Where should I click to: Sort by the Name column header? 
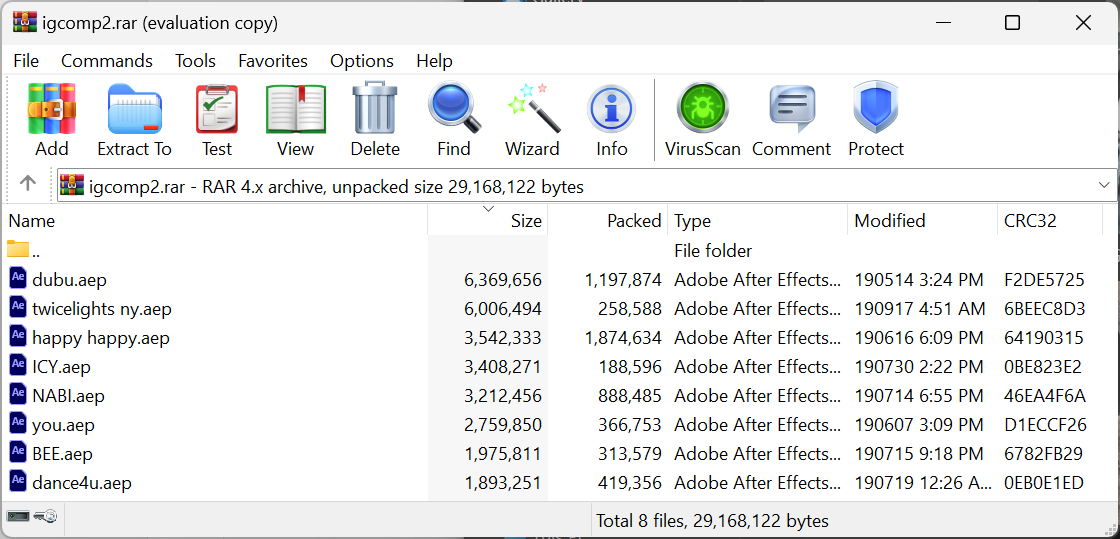coord(216,221)
